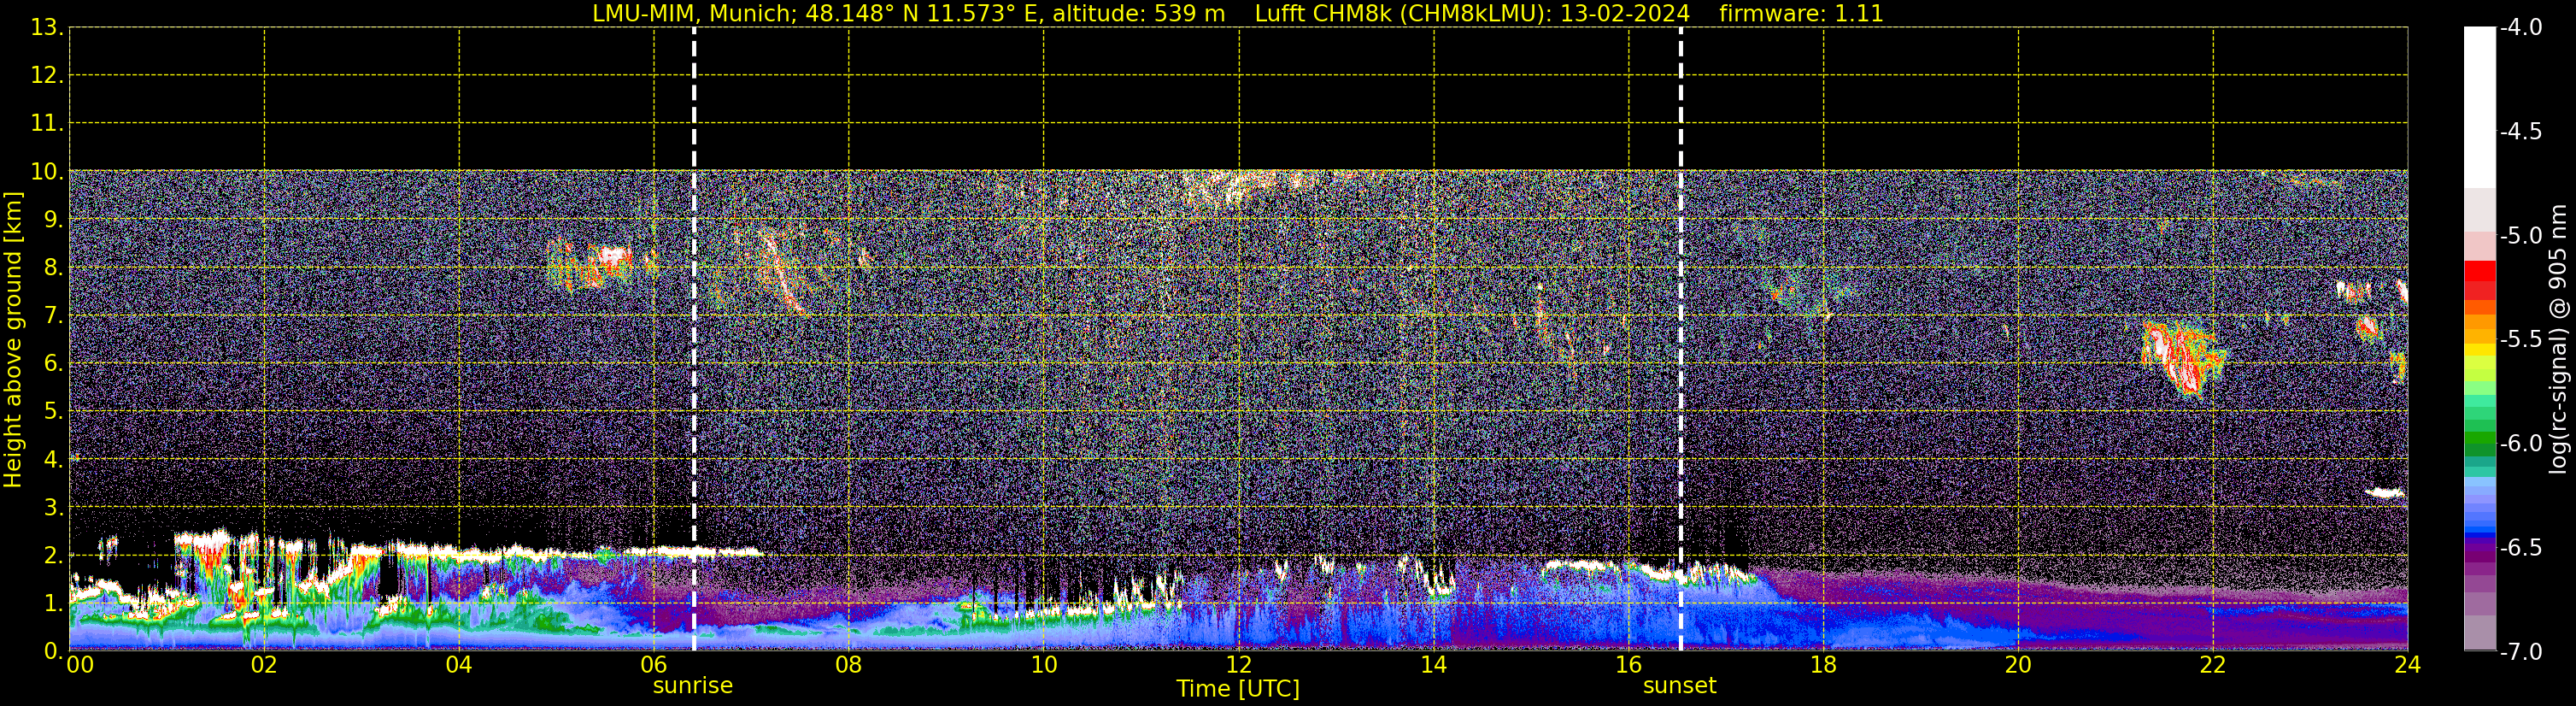
Task: Click the '02' time axis tick label
Action: (x=264, y=665)
